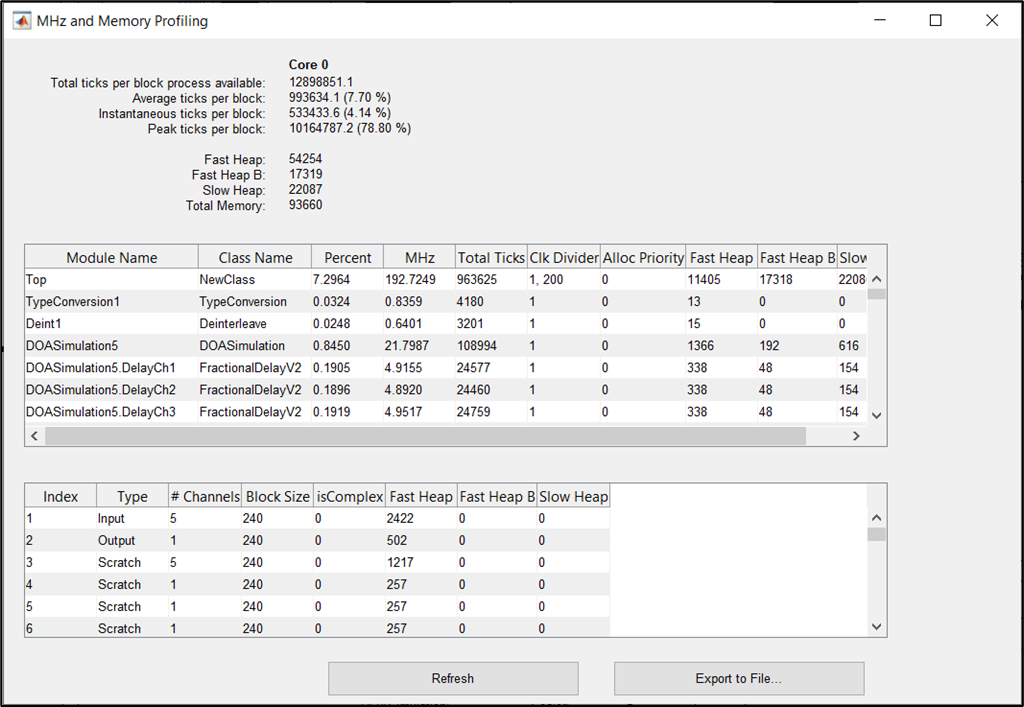The image size is (1024, 707).
Task: Select the Module Name column header
Action: tap(111, 257)
